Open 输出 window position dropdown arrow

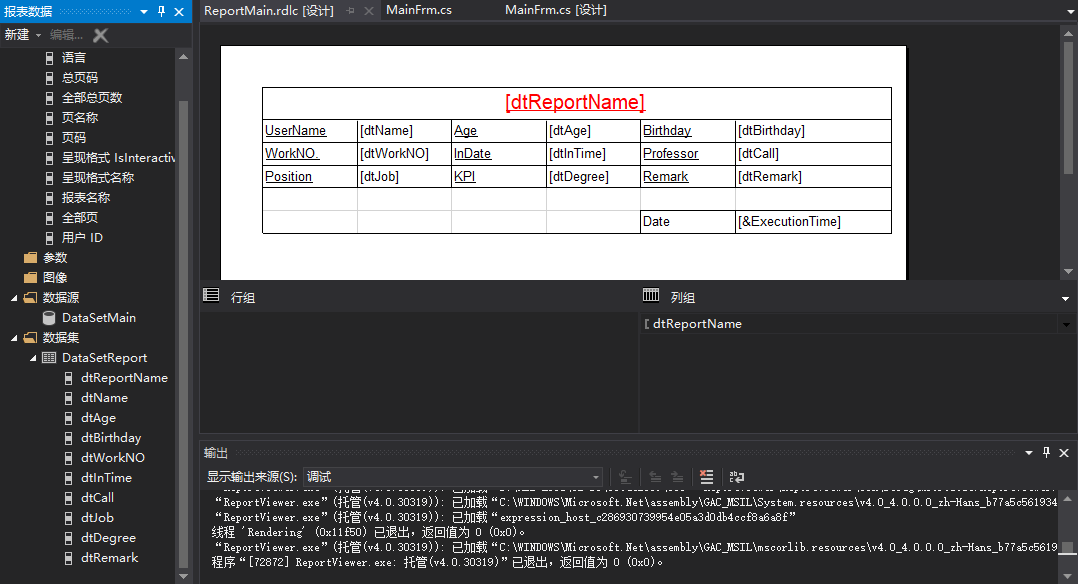pos(1028,453)
